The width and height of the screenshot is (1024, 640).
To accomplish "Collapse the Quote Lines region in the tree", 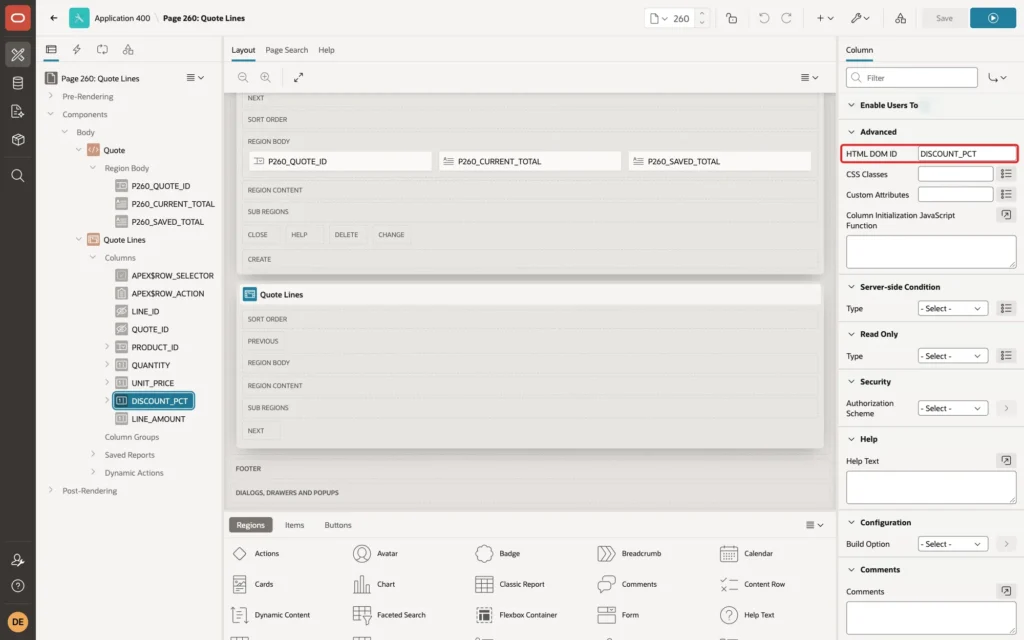I will [x=78, y=240].
